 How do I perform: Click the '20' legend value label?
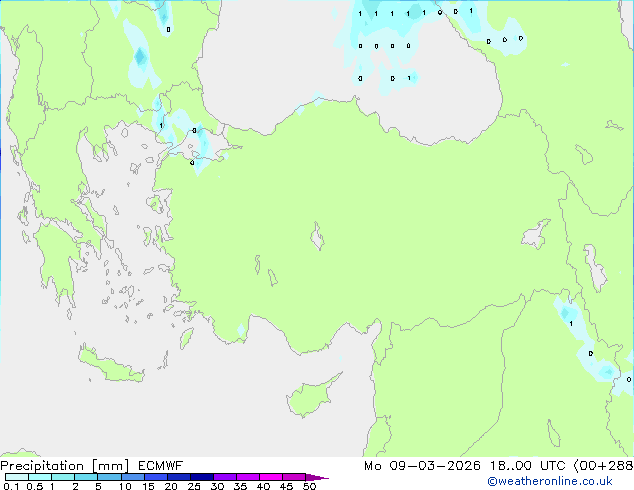coord(171,486)
